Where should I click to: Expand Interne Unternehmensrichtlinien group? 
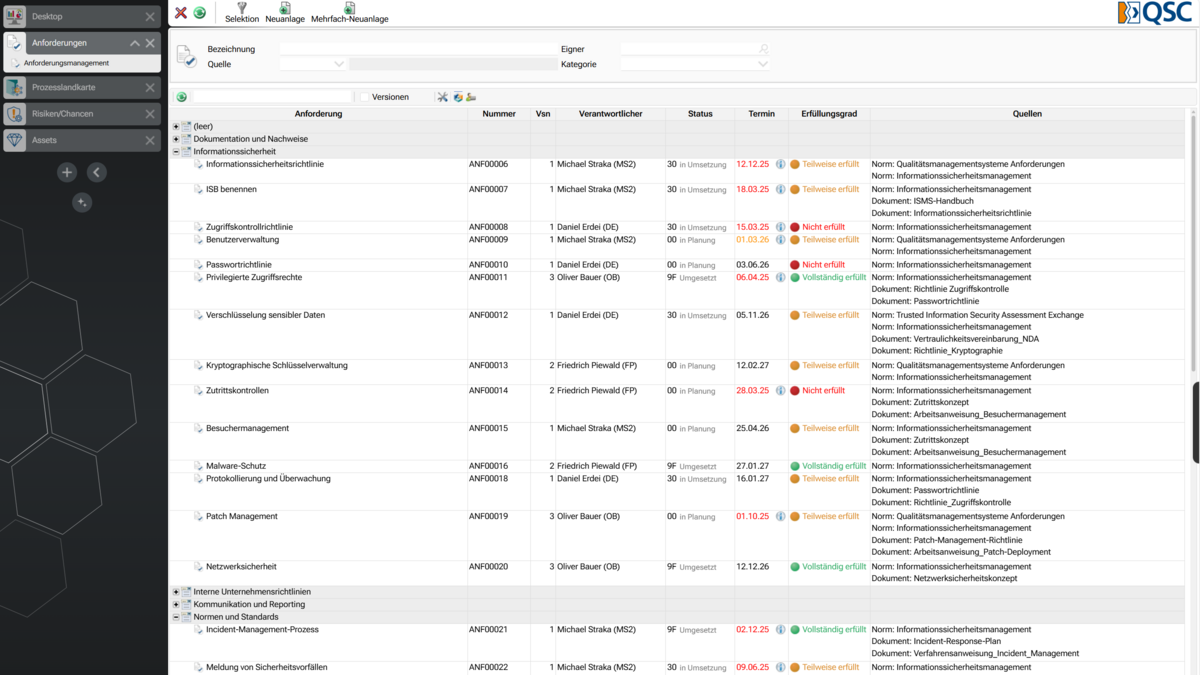(176, 592)
